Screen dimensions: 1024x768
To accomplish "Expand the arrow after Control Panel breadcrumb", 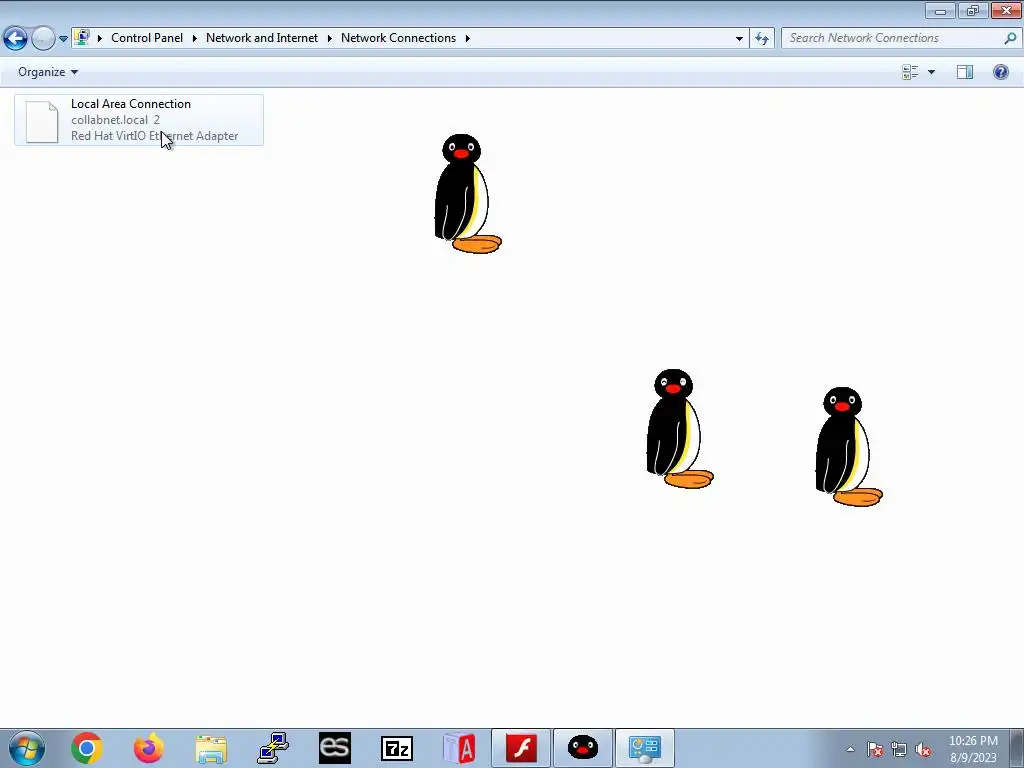I will pos(195,38).
